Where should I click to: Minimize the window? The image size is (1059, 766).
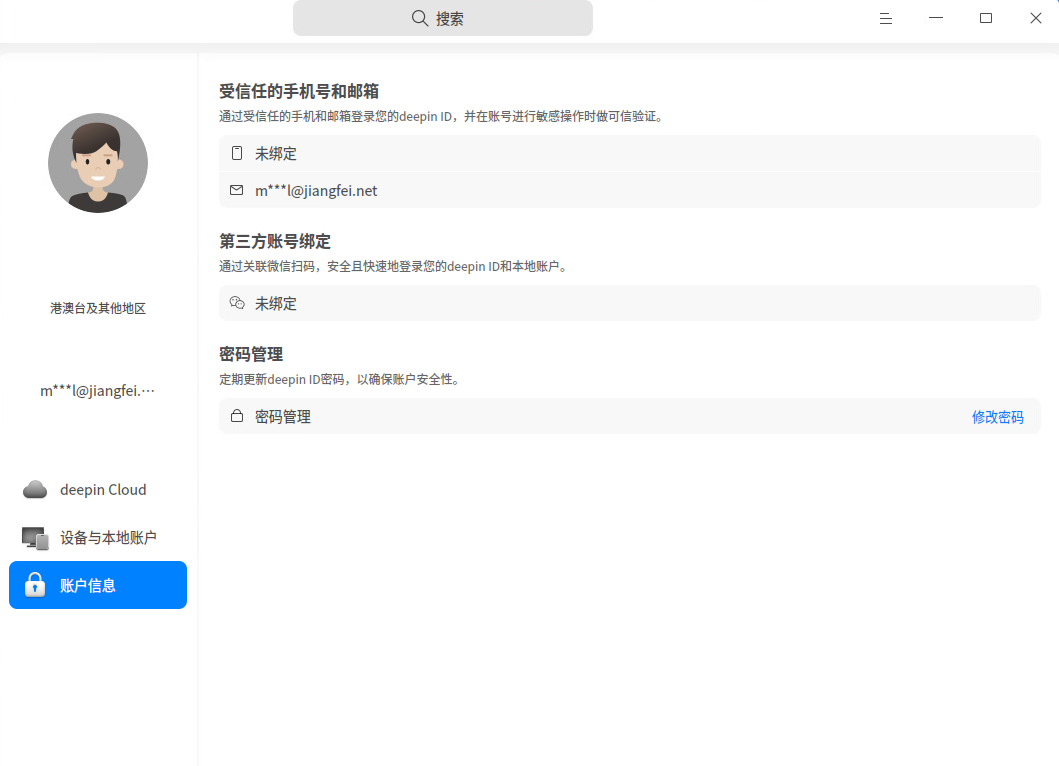click(x=935, y=18)
